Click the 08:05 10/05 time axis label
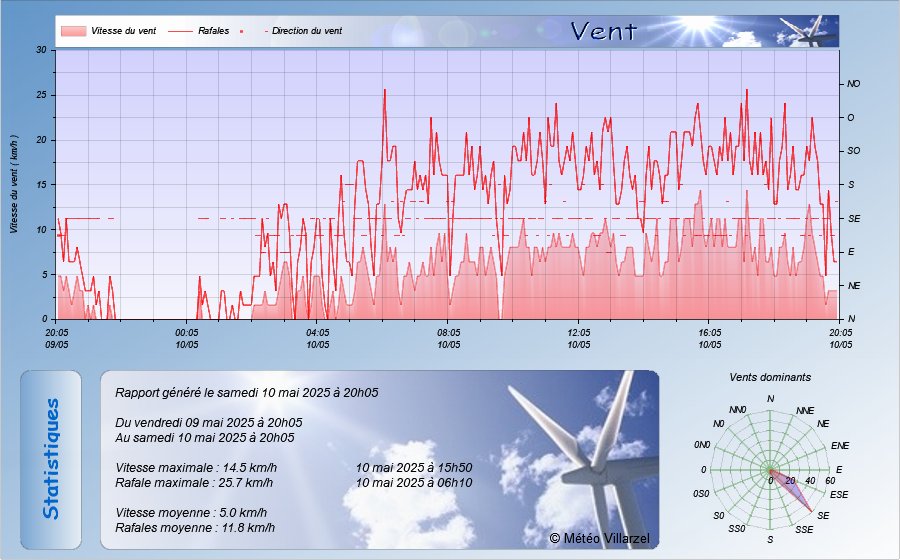This screenshot has width=900, height=560. (448, 339)
